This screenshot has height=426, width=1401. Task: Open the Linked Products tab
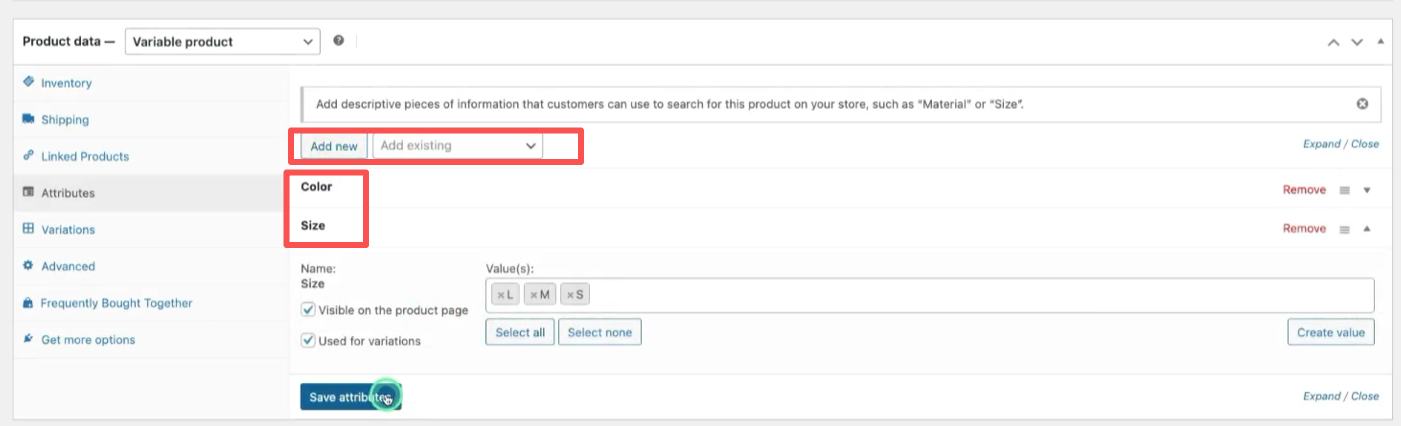point(85,157)
